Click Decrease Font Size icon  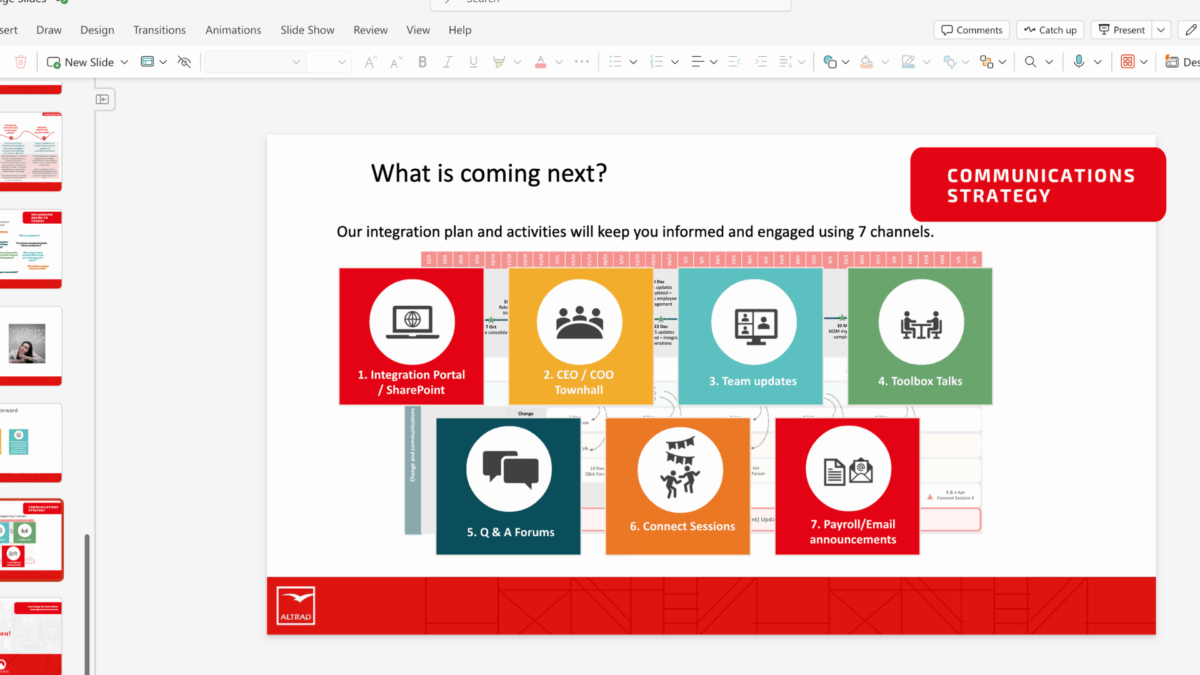395,62
